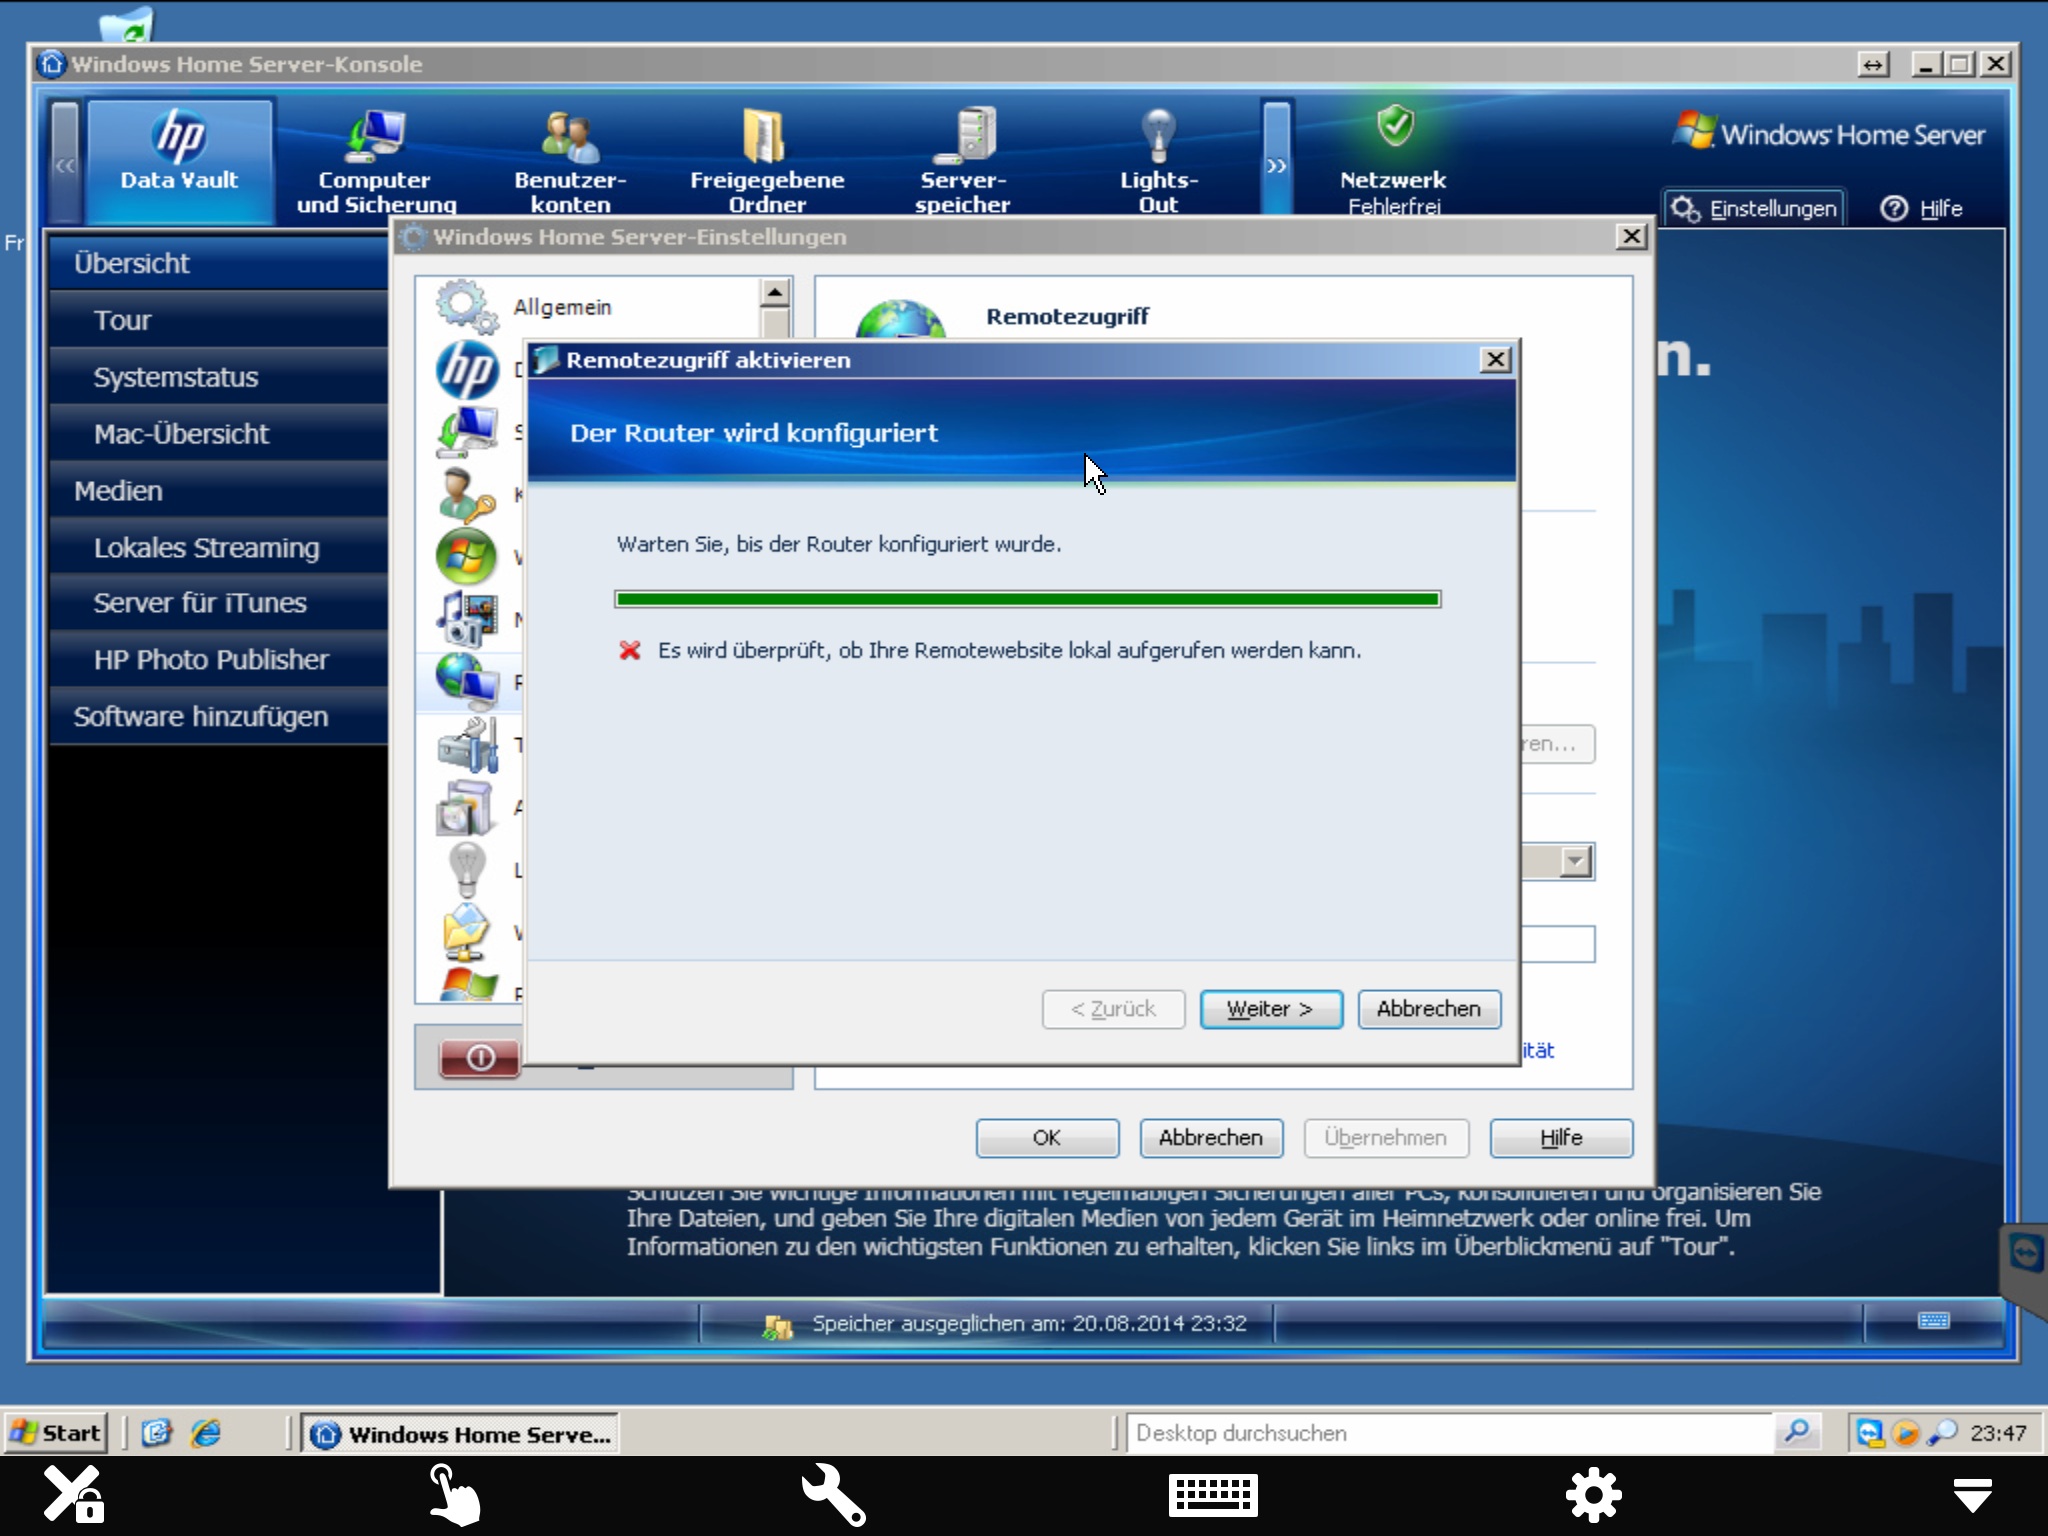This screenshot has width=2048, height=1536.
Task: Open remote app settings gear icon
Action: pyautogui.click(x=1593, y=1495)
